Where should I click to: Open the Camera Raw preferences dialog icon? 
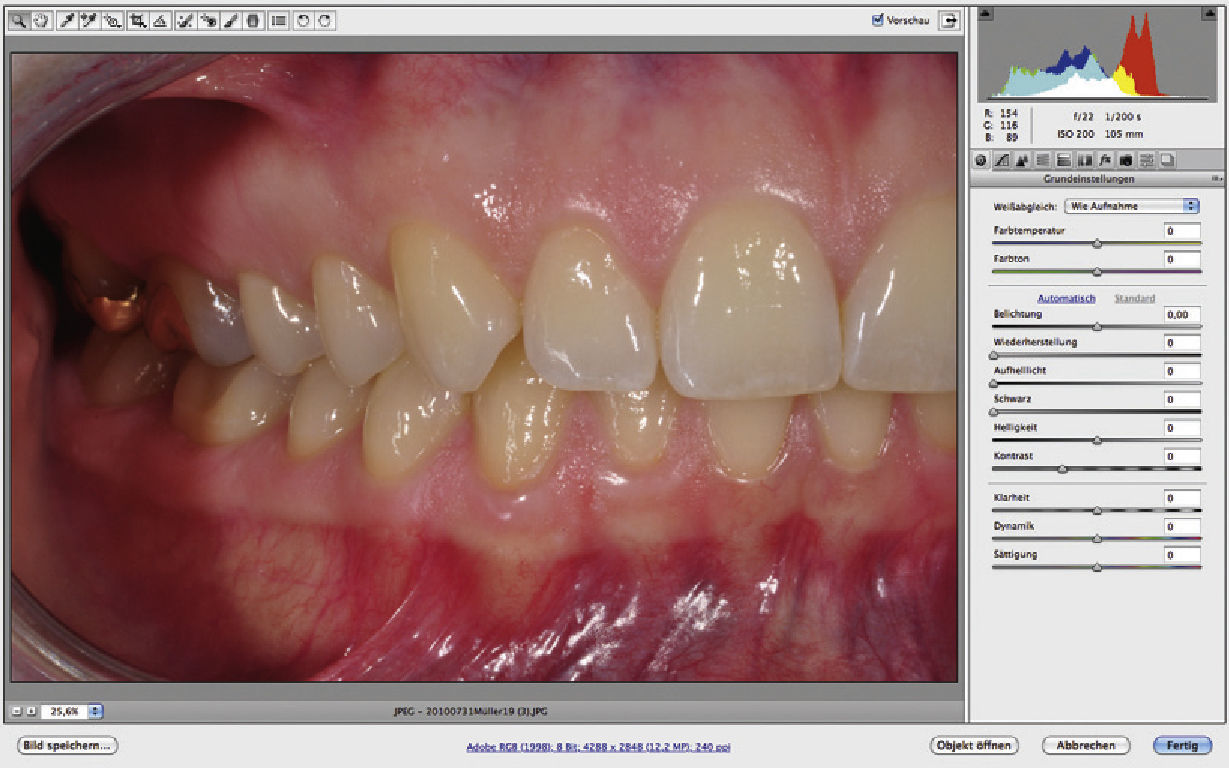tap(278, 20)
